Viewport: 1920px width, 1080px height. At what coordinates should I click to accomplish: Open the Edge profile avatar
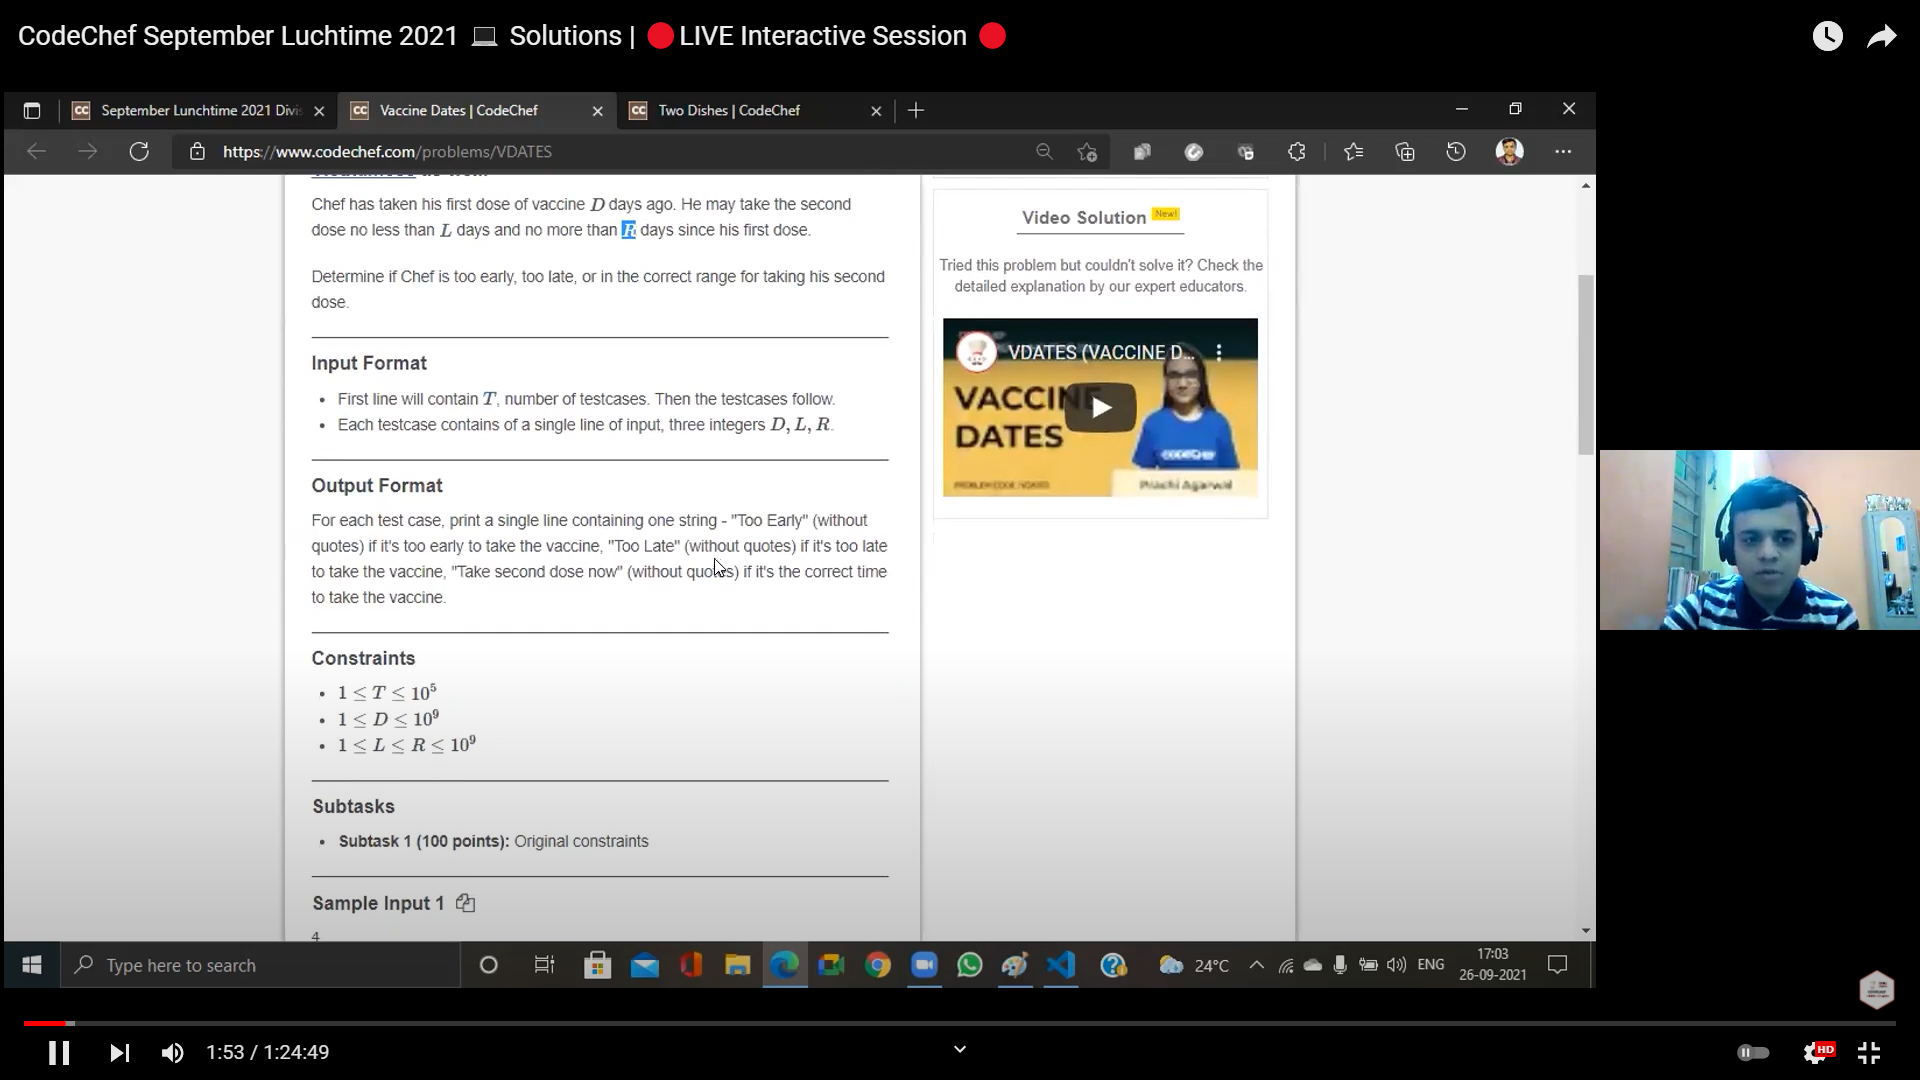(x=1509, y=151)
